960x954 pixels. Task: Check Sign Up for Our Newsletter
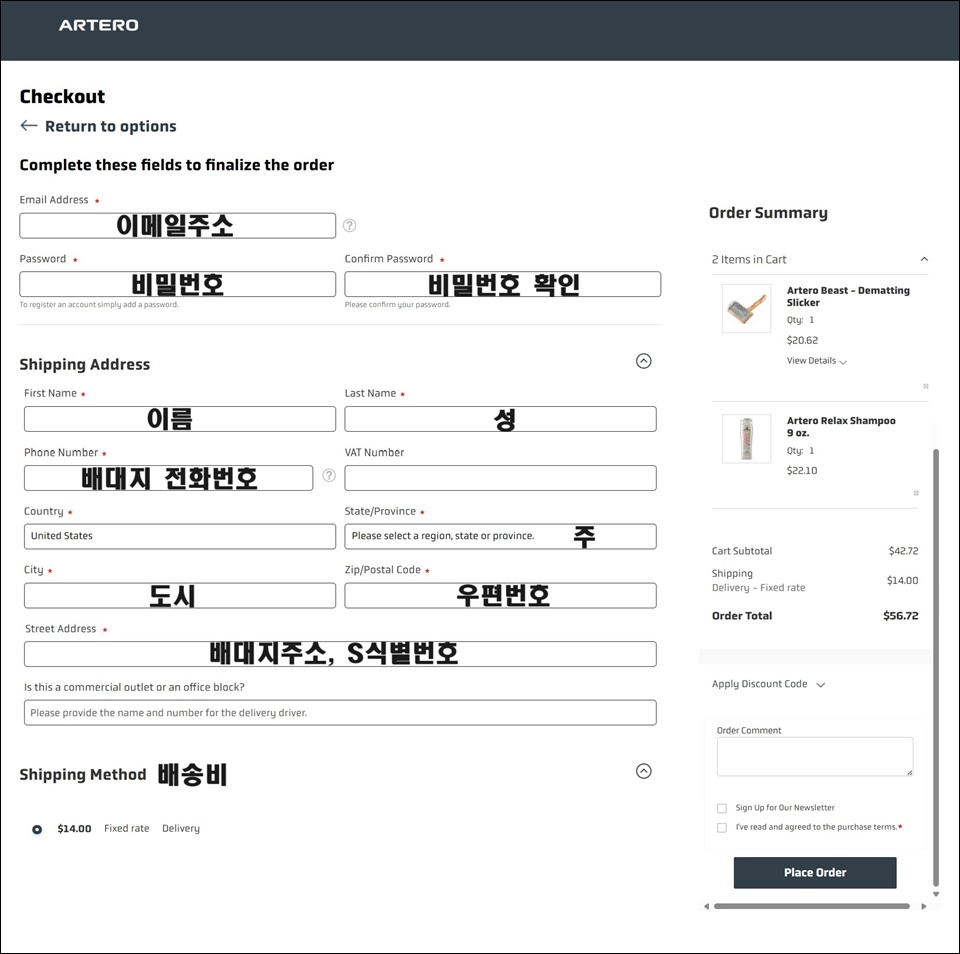(722, 808)
